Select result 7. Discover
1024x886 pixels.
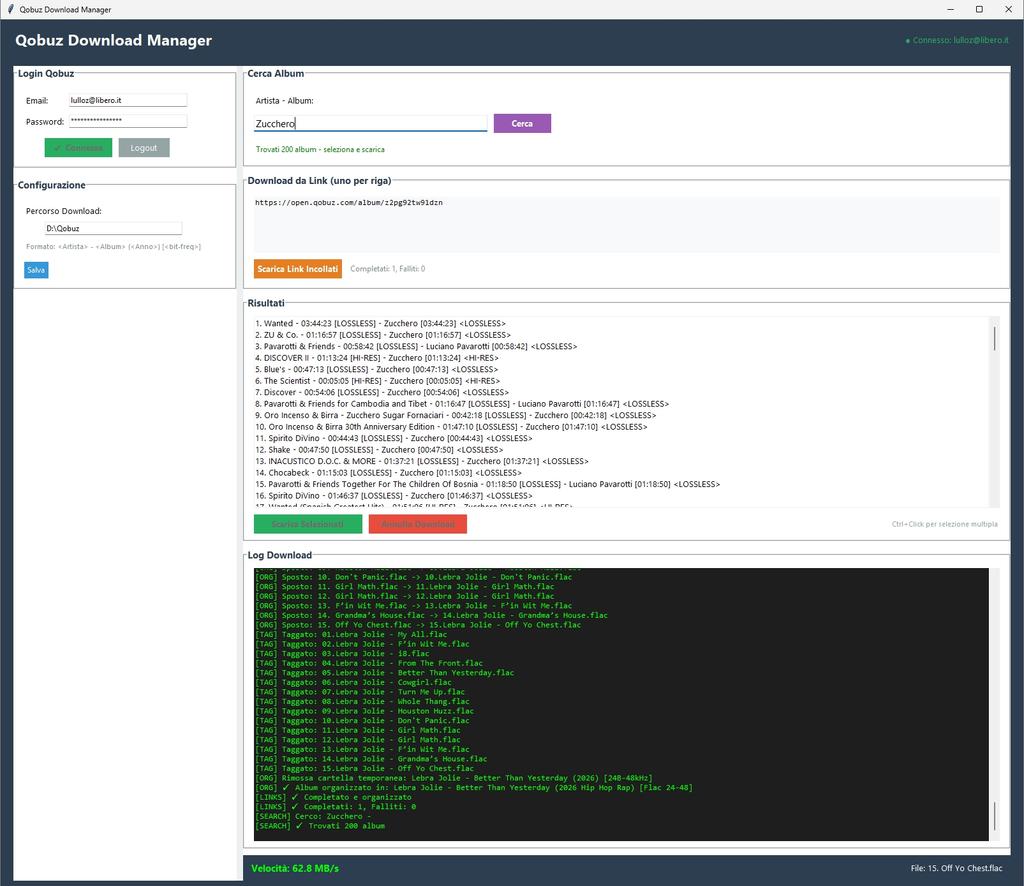(382, 392)
